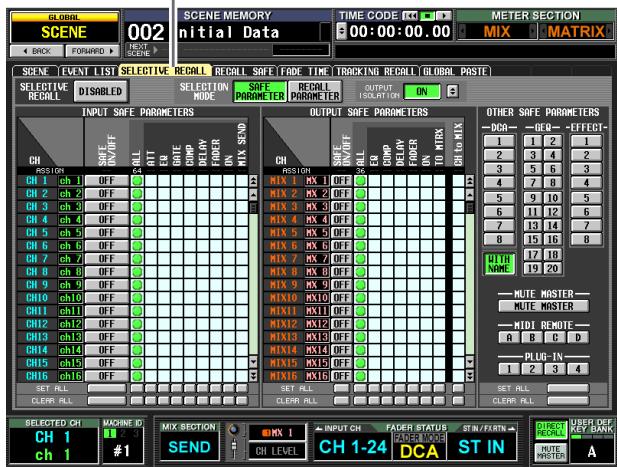Click MUTE MASTER button in bottom bar
The image size is (617, 467).
551,452
